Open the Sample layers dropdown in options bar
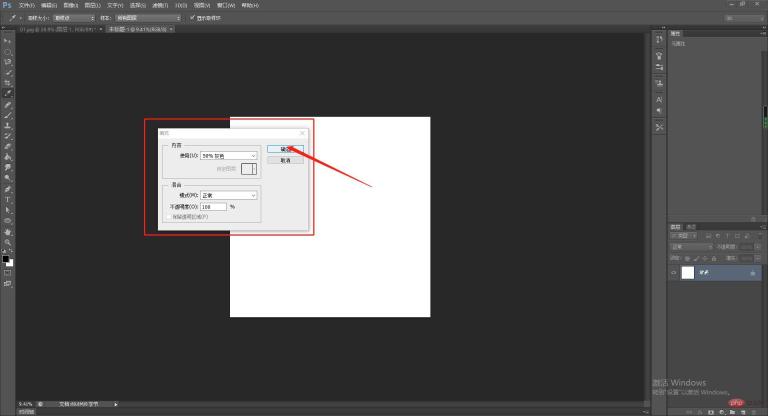The image size is (768, 416). [148, 18]
